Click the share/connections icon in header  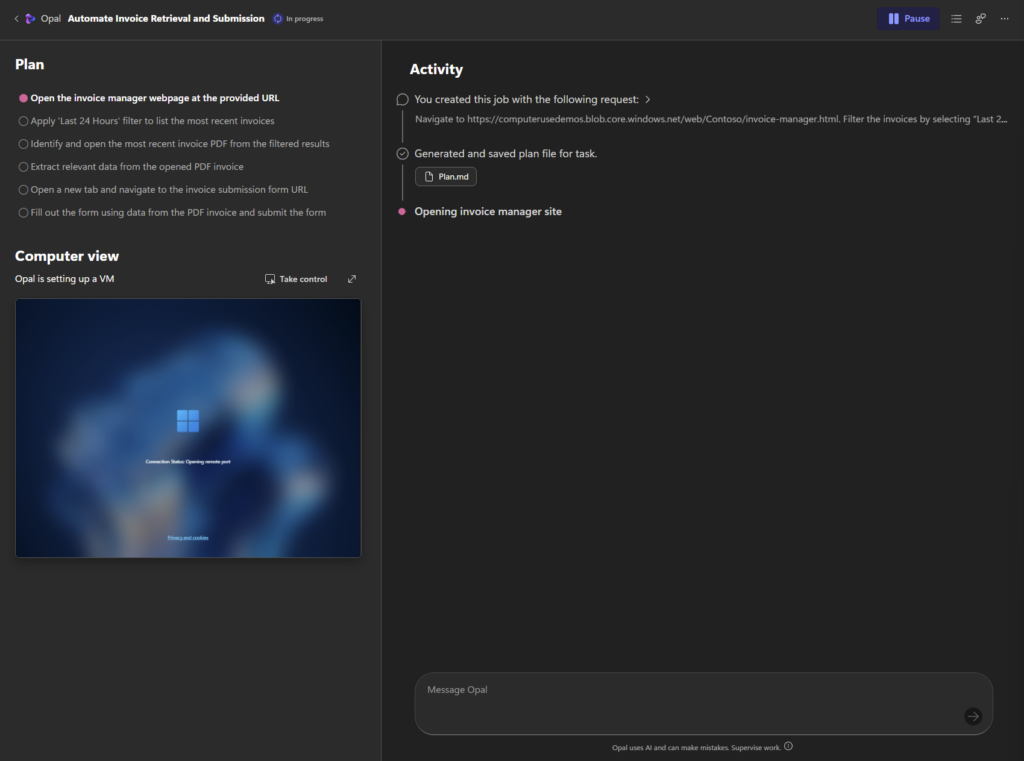pyautogui.click(x=981, y=19)
